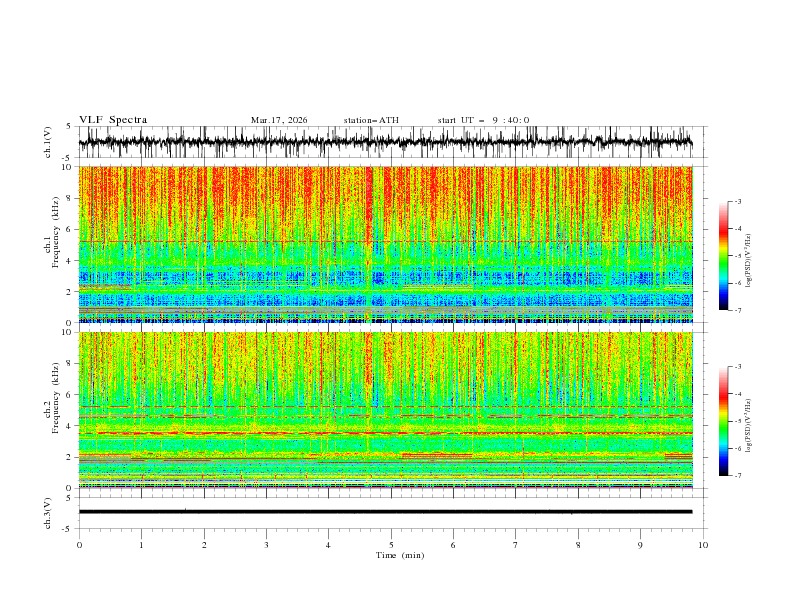Click the time axis tick label '2'
Viewport: 792px width, 612px height.
[x=204, y=545]
